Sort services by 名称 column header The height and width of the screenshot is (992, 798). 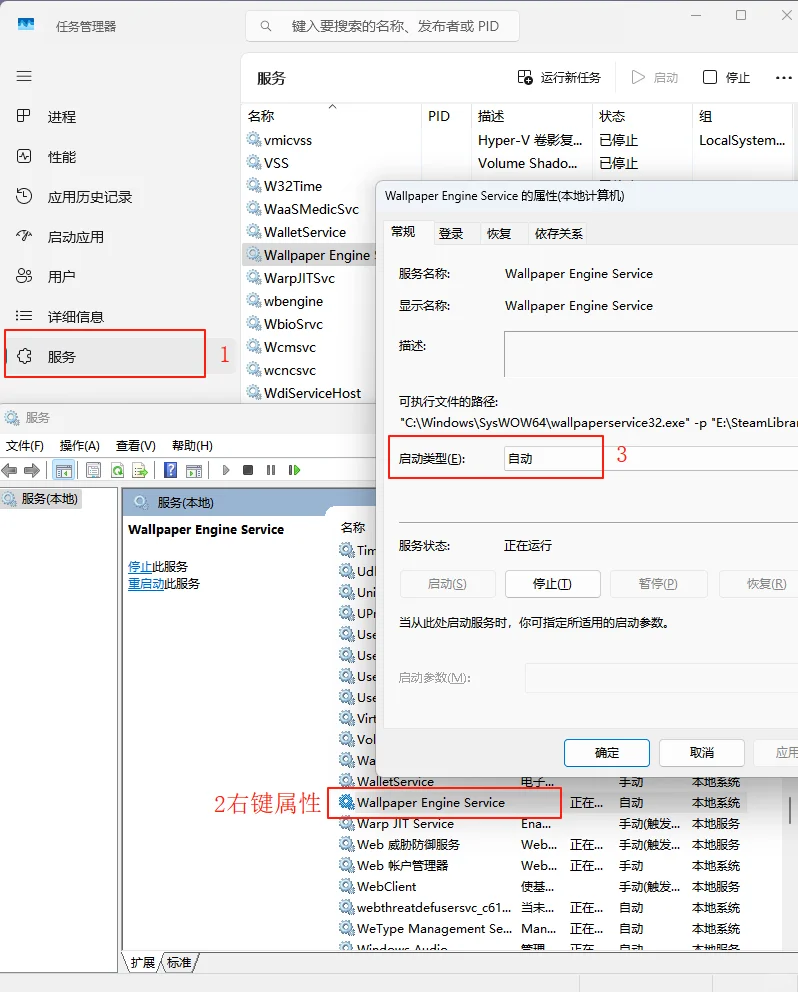(x=261, y=116)
